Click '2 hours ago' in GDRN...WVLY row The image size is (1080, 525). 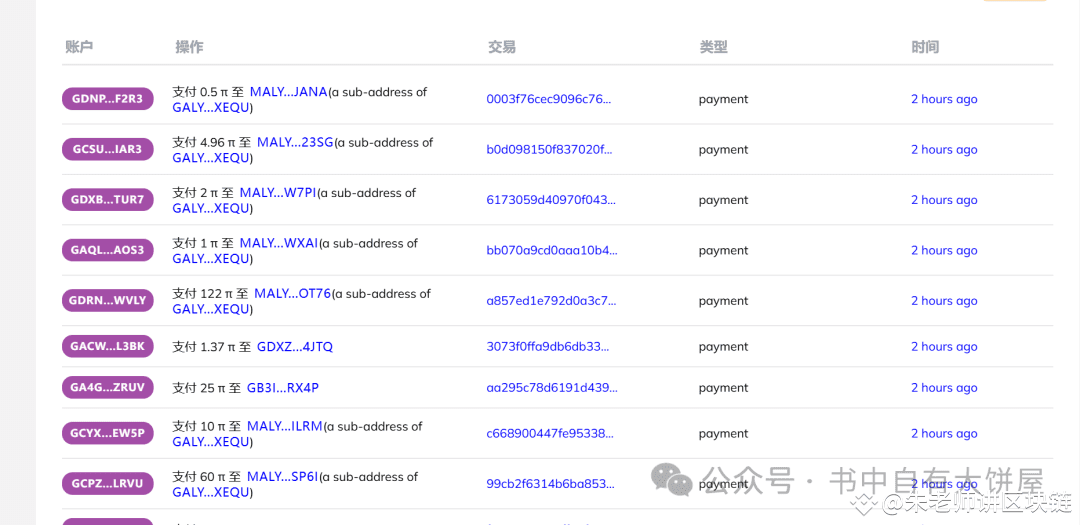click(944, 300)
